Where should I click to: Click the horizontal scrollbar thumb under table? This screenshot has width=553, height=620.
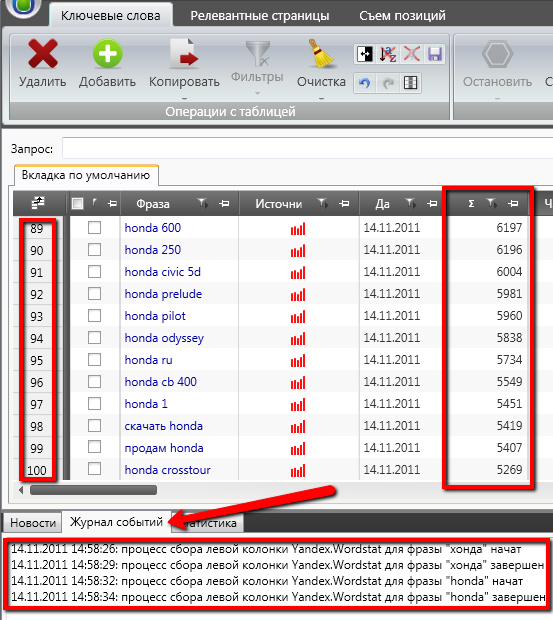(x=94, y=490)
